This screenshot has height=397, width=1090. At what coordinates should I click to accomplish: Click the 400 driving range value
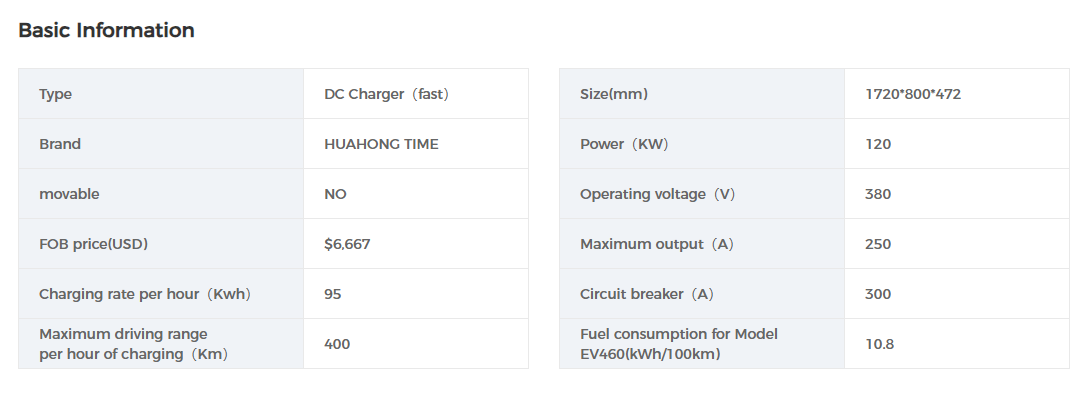pos(337,344)
